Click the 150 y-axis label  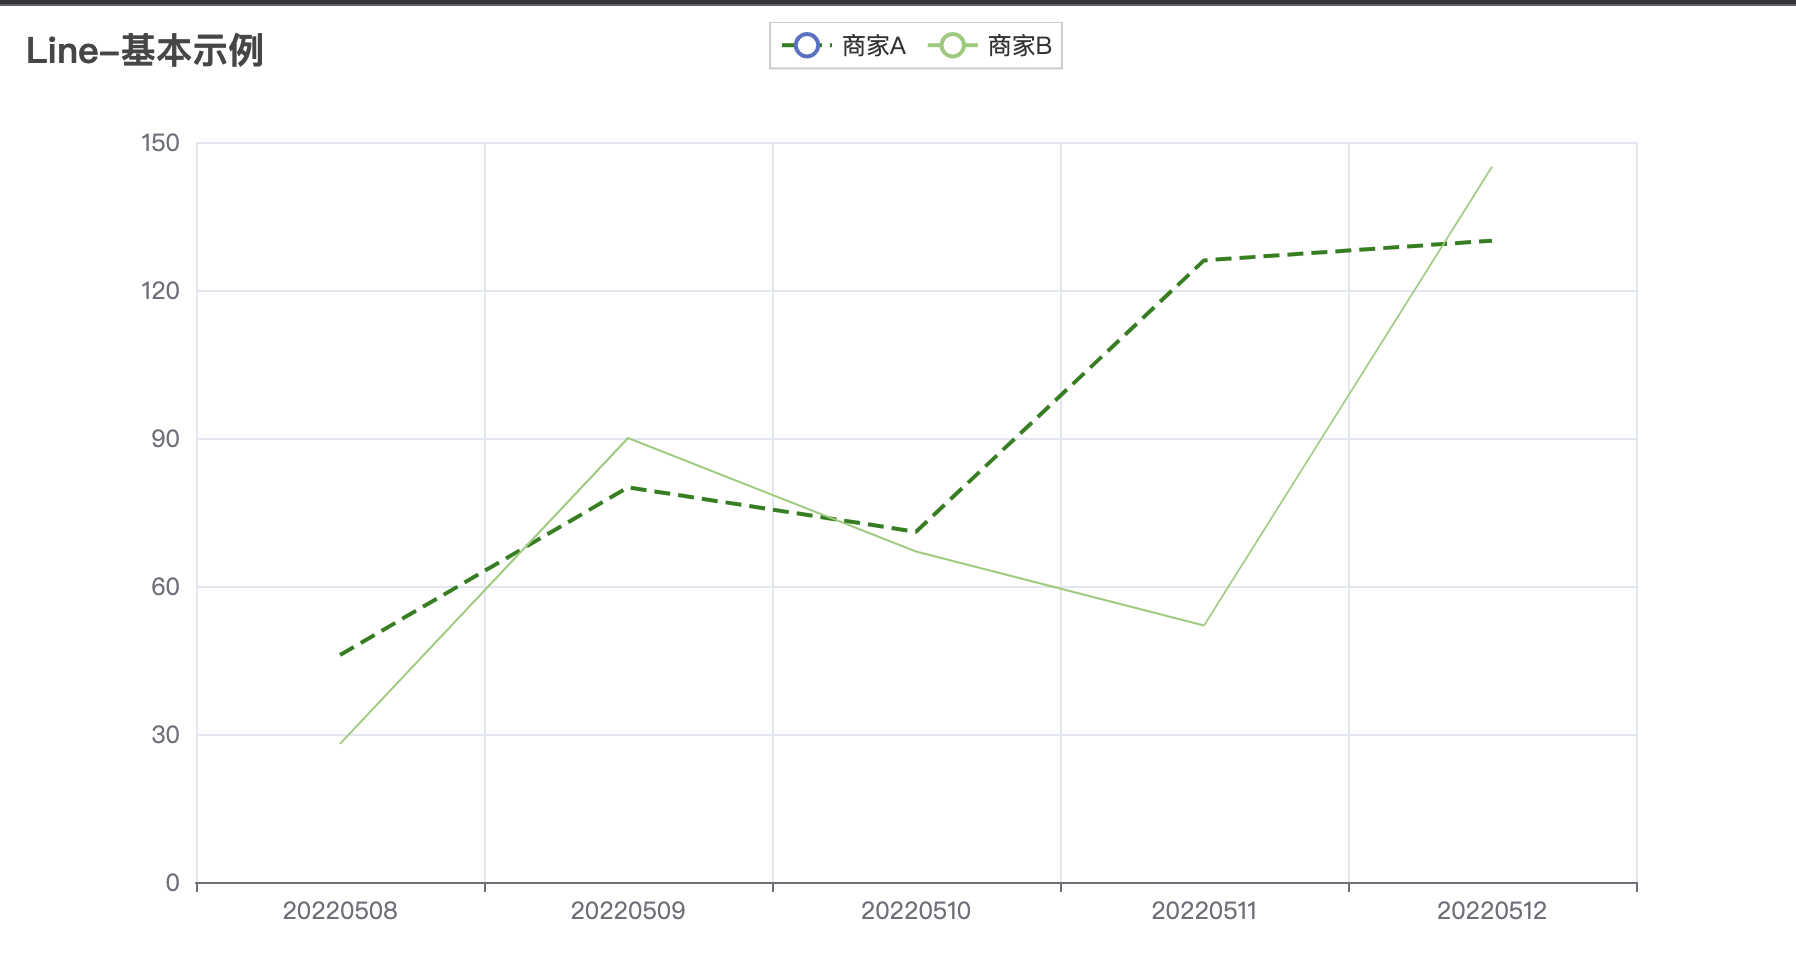tap(162, 143)
